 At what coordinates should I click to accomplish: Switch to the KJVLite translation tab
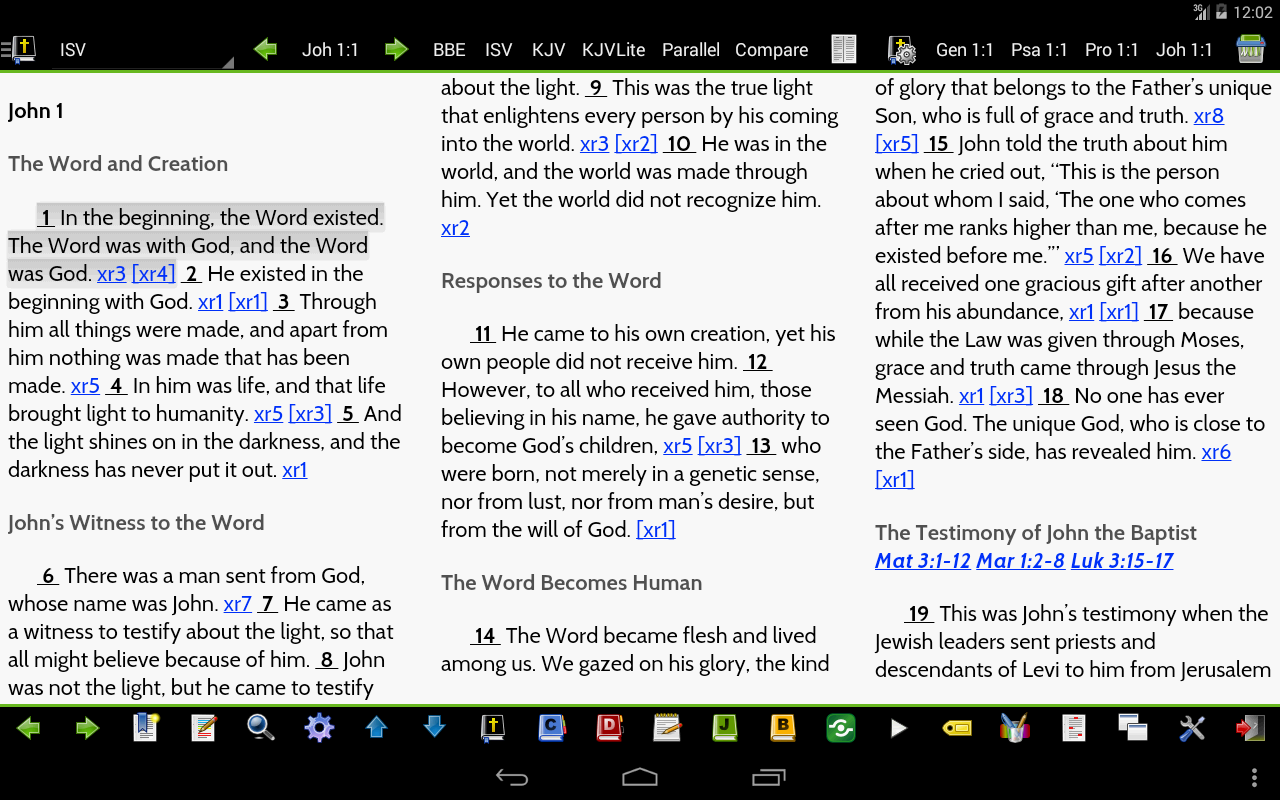(x=613, y=50)
